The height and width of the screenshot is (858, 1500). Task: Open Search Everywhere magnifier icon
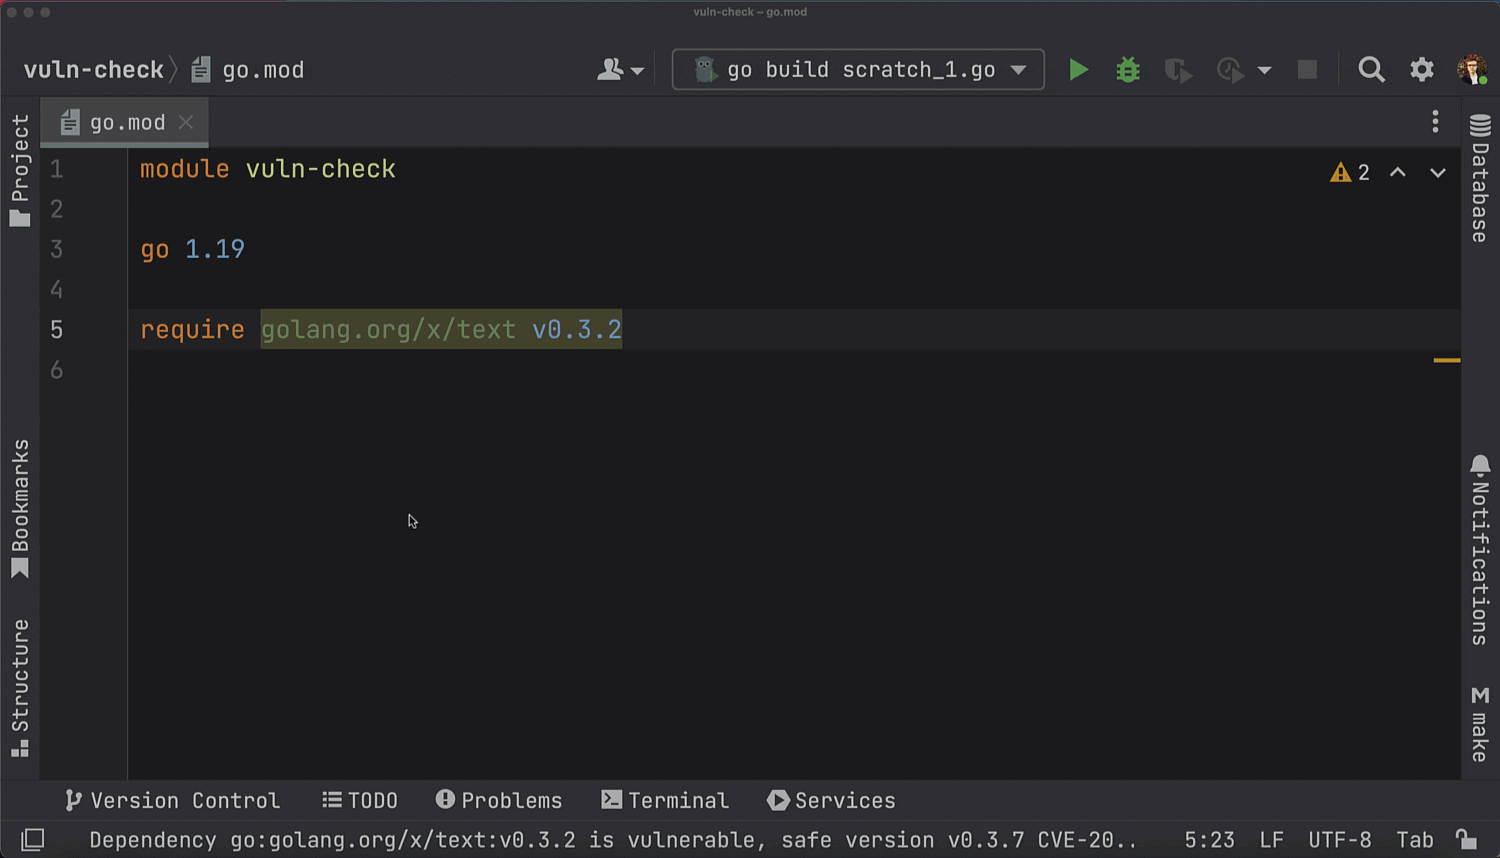click(1371, 70)
